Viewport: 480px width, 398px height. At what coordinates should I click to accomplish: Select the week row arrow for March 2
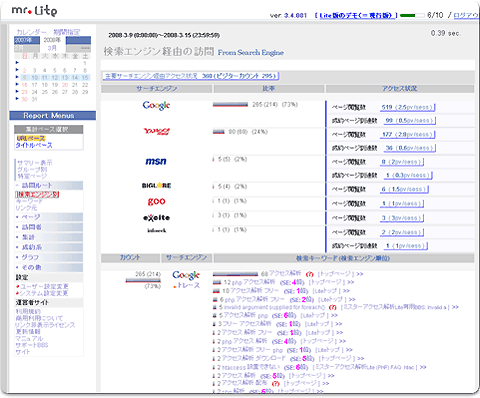(x=17, y=70)
